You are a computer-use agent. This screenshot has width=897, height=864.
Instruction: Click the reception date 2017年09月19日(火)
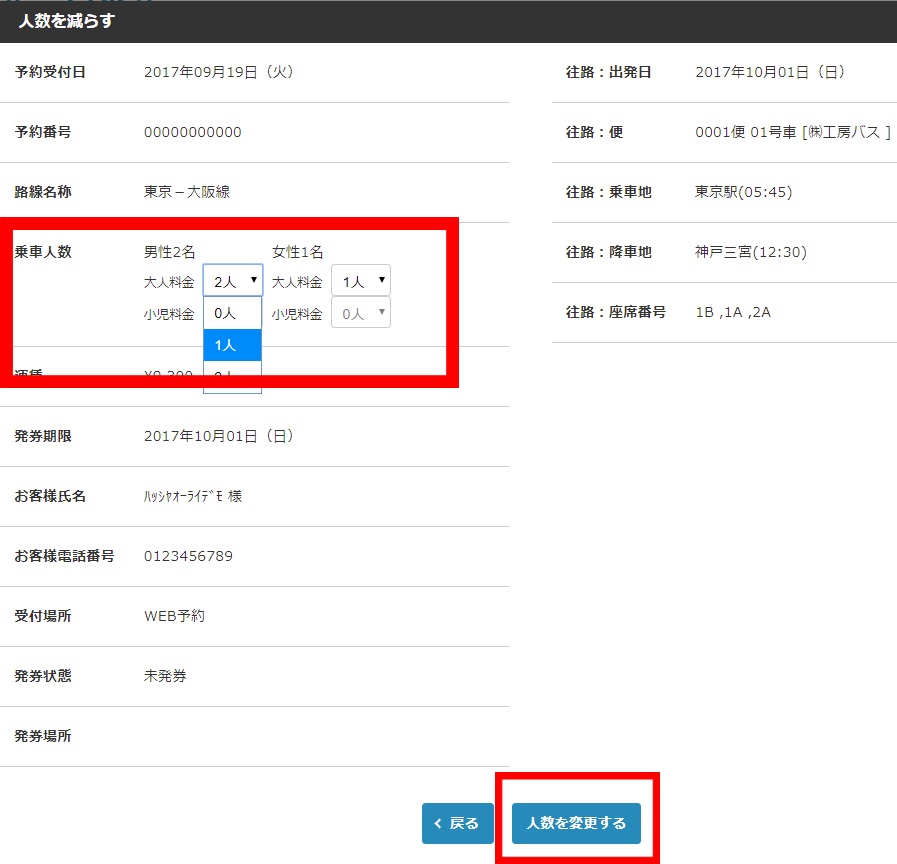(218, 72)
